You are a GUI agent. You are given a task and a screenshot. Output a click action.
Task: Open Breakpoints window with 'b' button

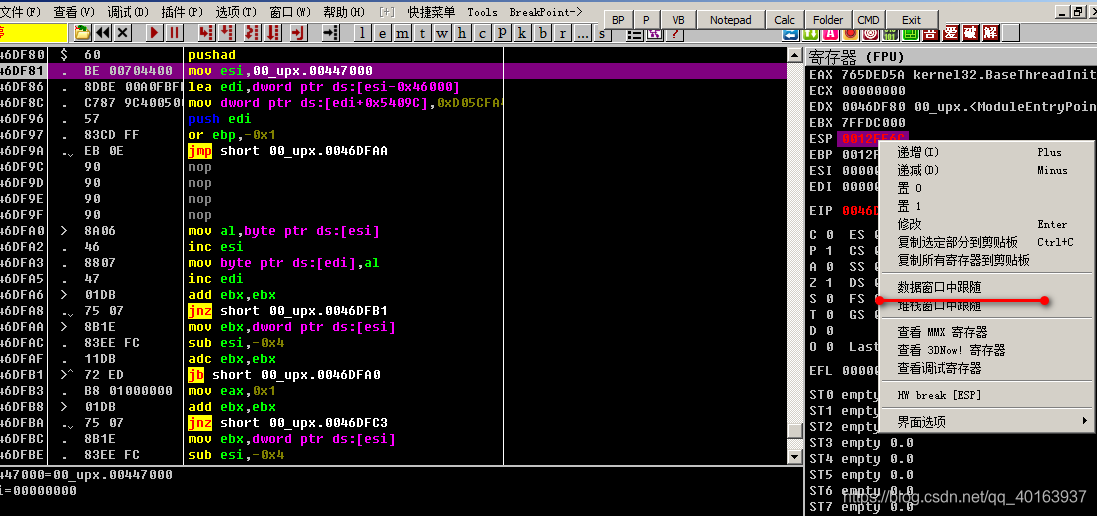[542, 33]
